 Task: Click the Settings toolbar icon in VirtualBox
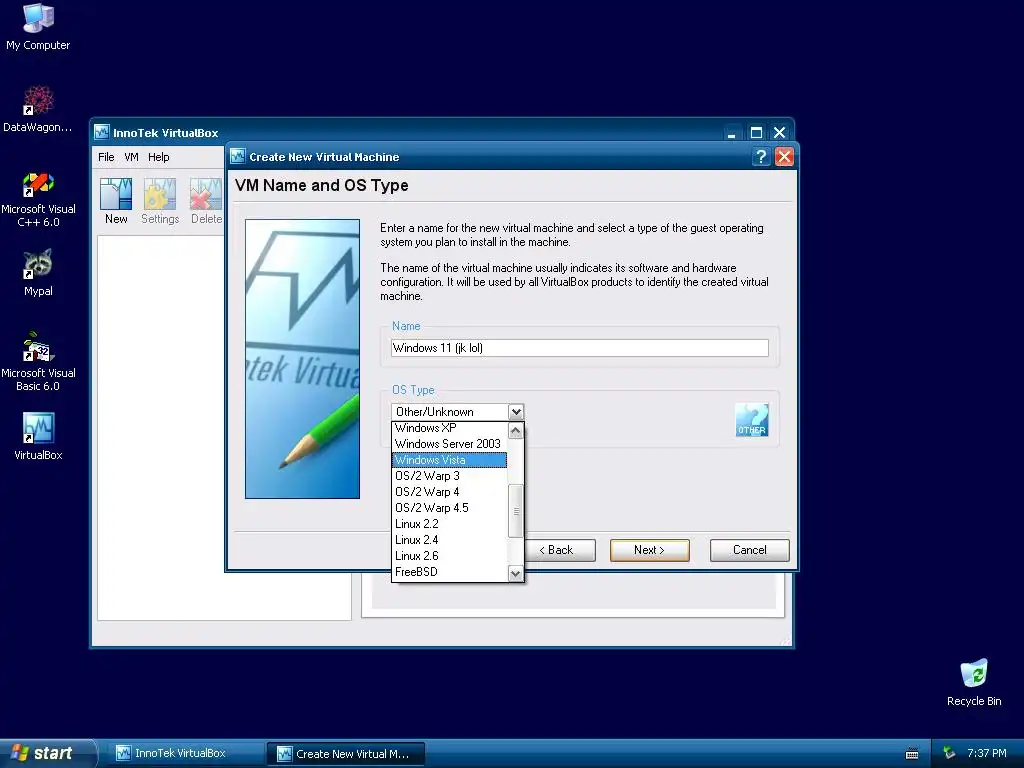pyautogui.click(x=160, y=201)
